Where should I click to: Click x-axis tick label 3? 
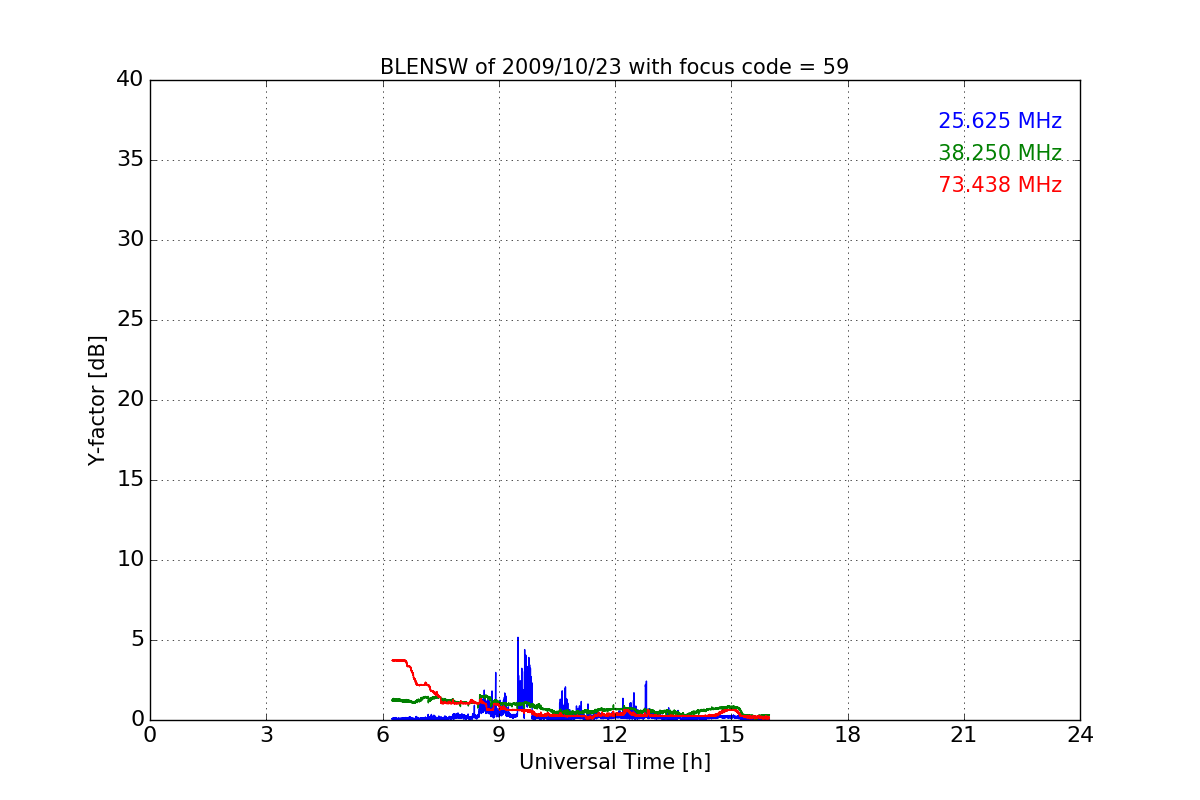[x=266, y=735]
